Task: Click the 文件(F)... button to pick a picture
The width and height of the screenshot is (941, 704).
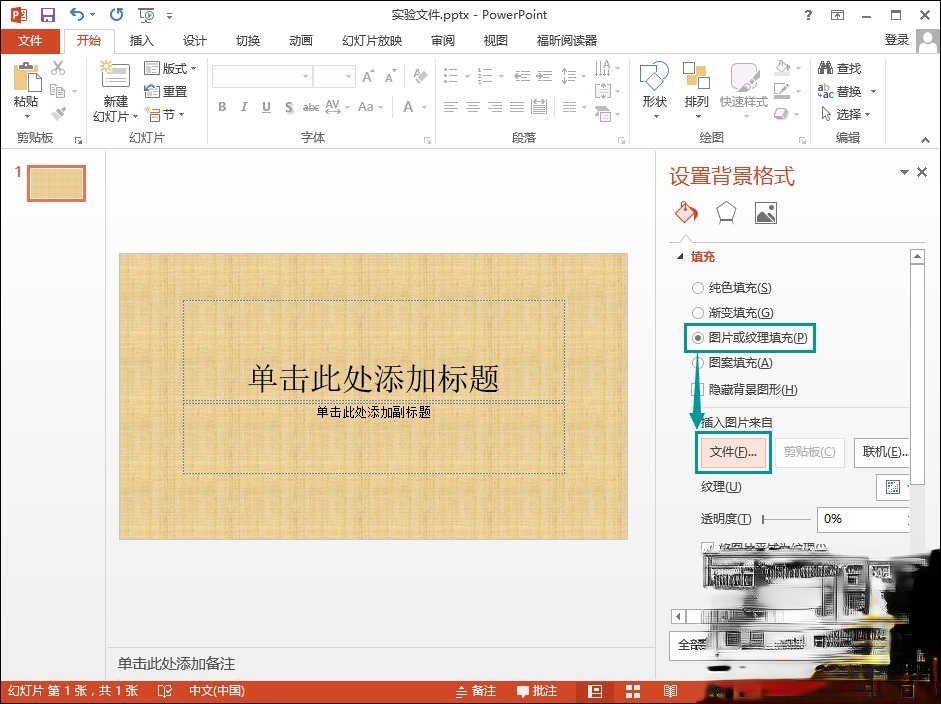Action: pyautogui.click(x=734, y=452)
